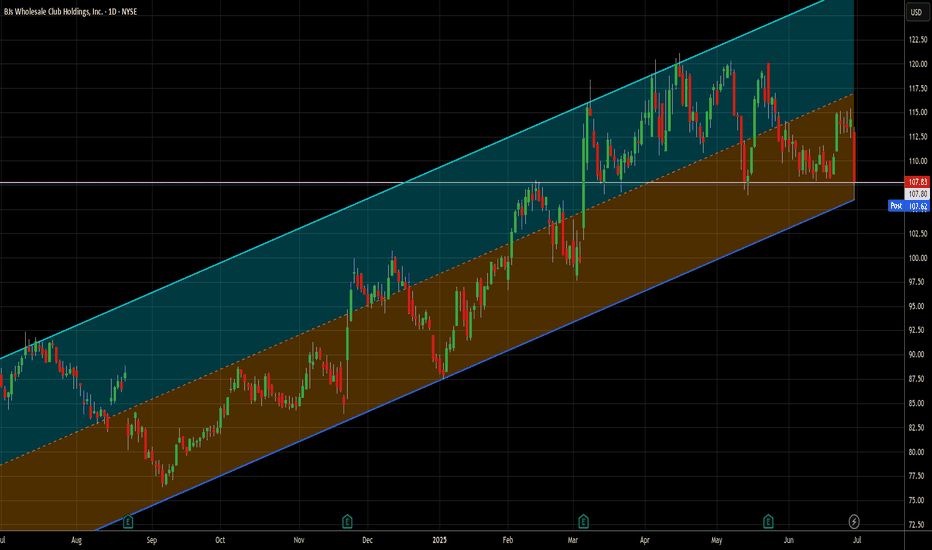The image size is (932, 550).
Task: Click the 90.00 price axis label
Action: 917,354
